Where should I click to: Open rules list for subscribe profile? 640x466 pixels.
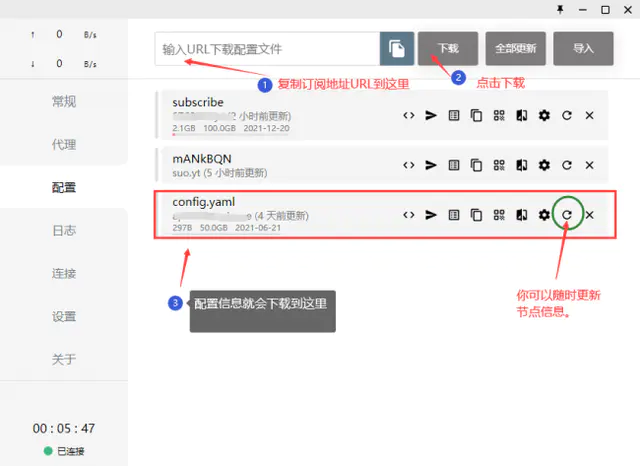[454, 116]
